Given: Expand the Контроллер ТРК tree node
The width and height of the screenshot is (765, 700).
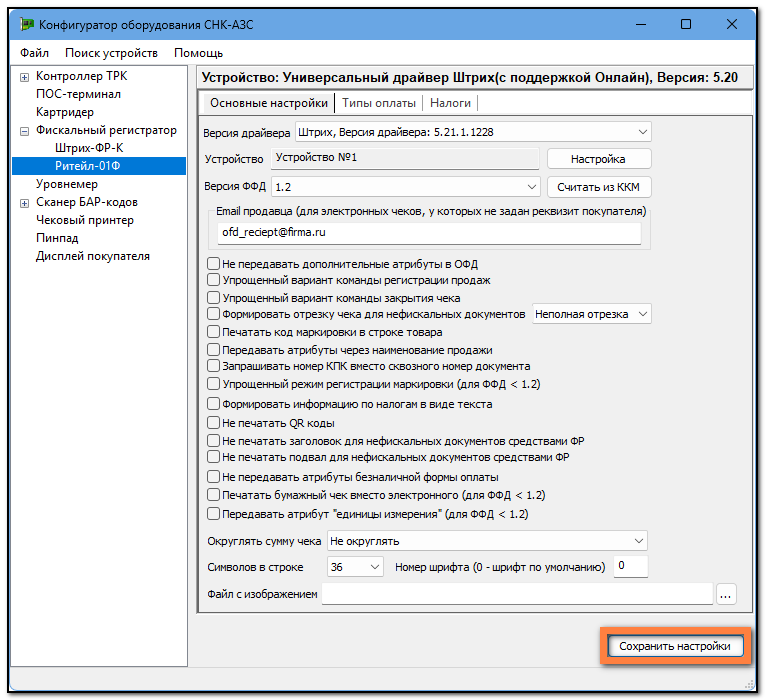Looking at the screenshot, I should point(24,77).
